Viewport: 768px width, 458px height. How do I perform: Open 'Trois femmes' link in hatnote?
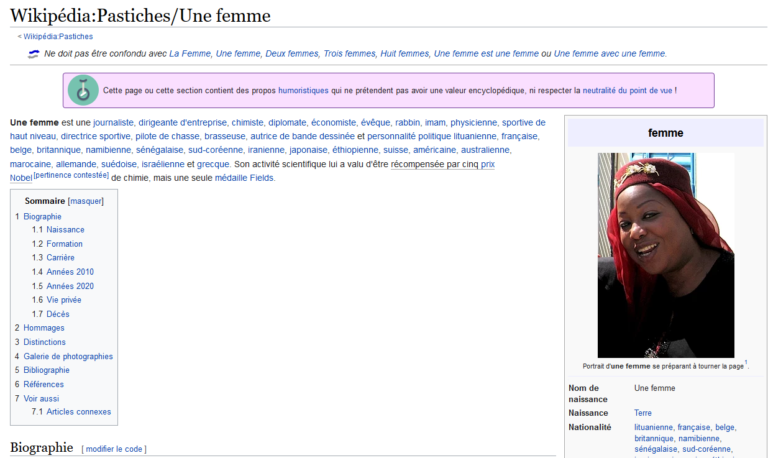tap(349, 53)
